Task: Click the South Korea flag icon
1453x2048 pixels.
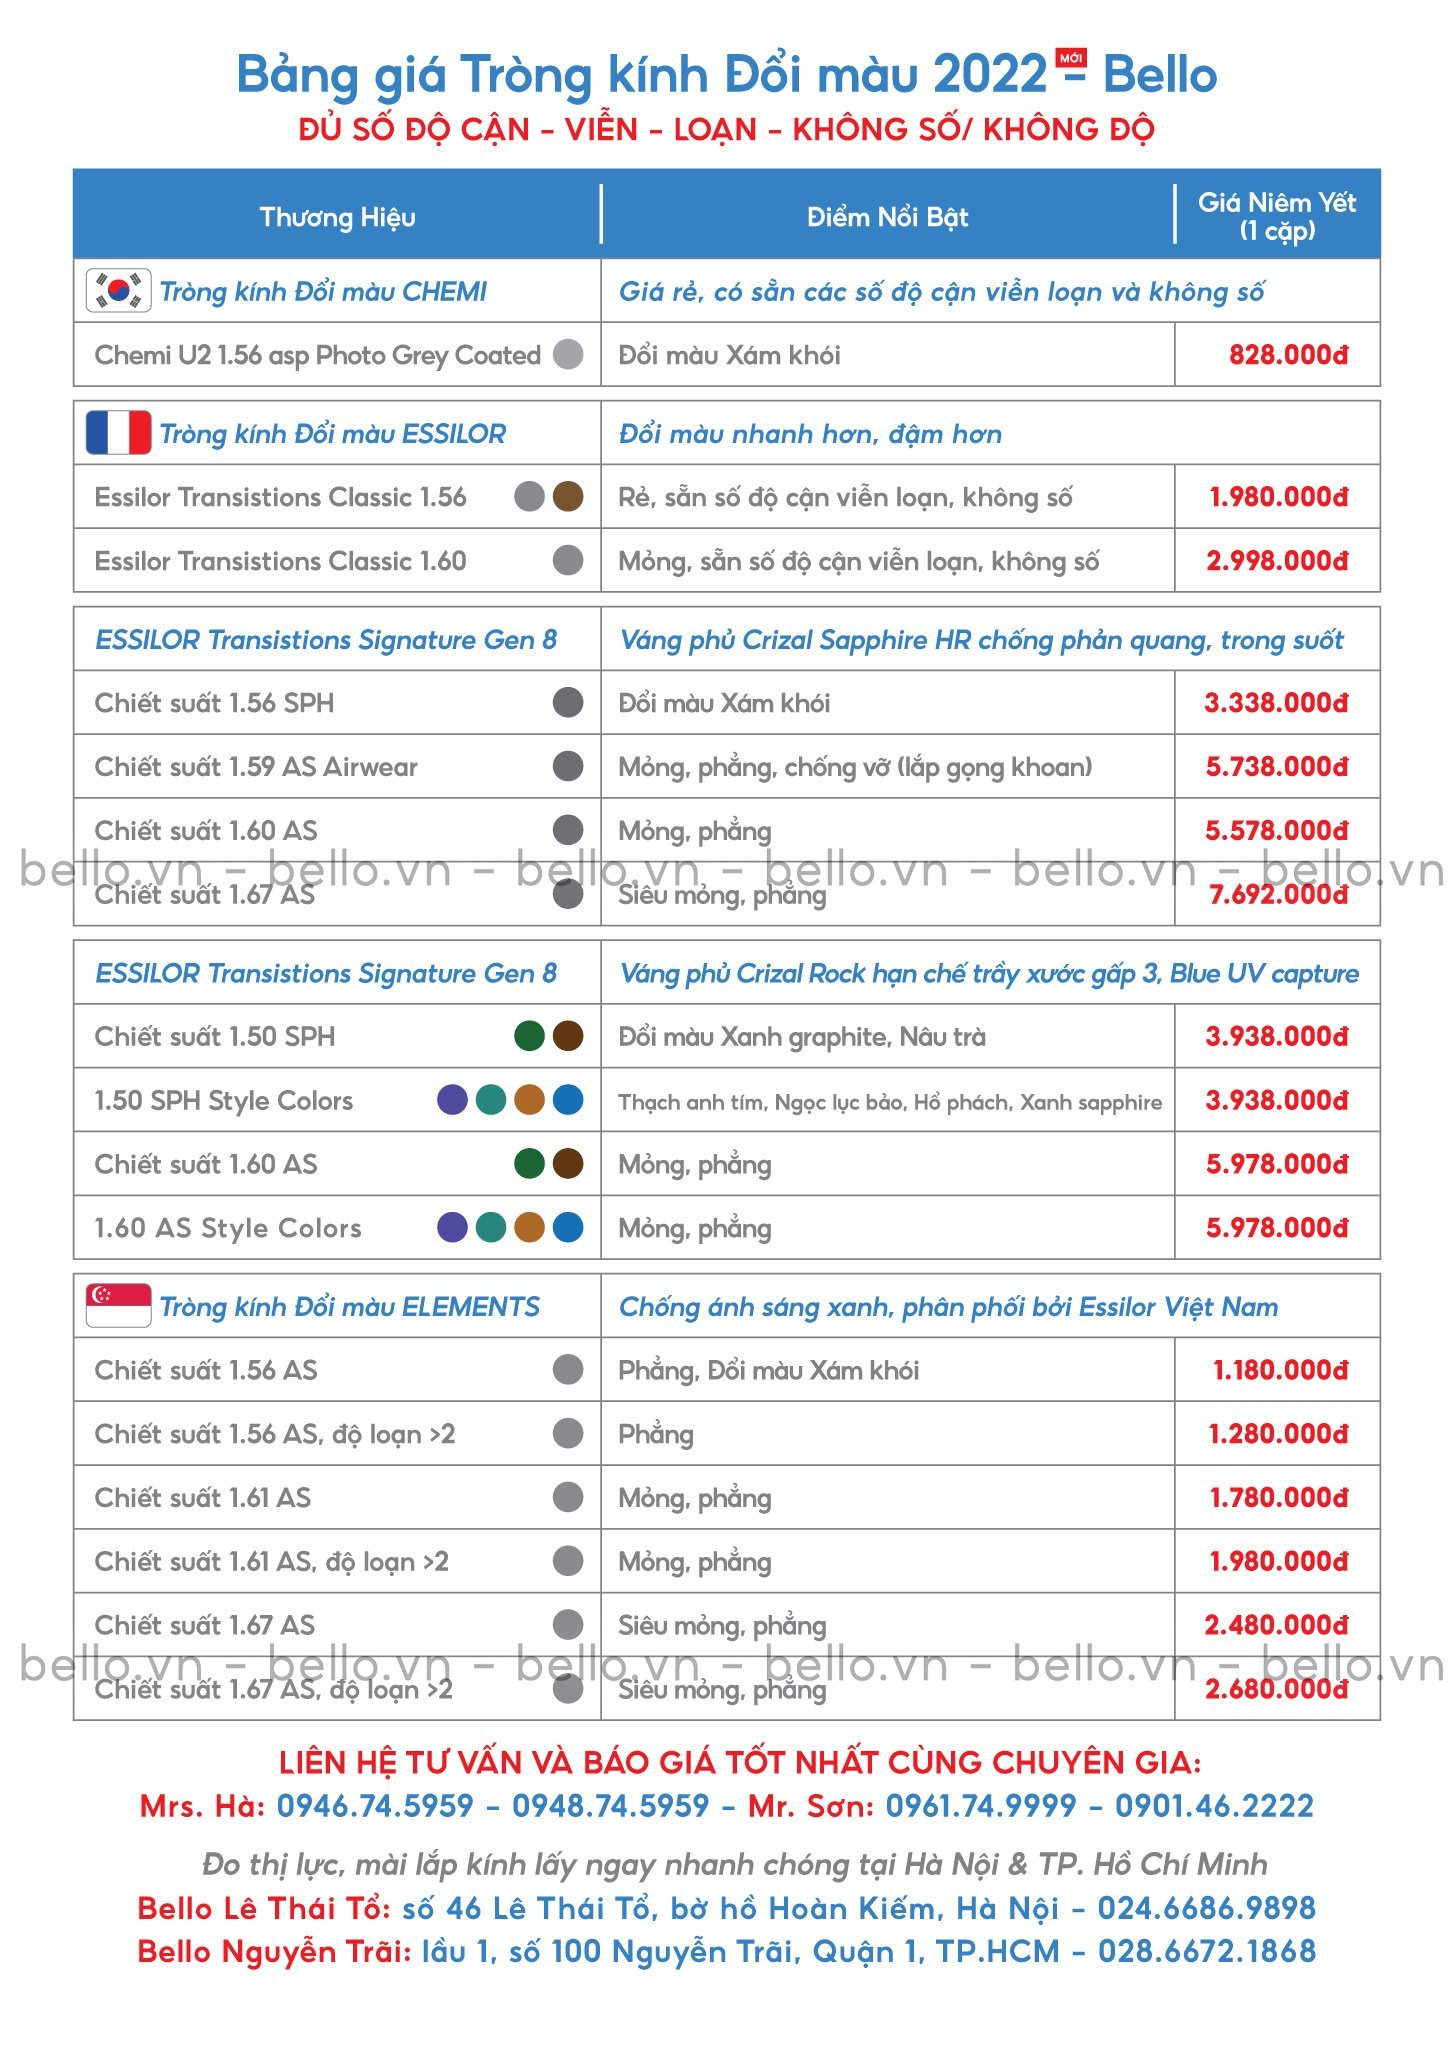Action: click(x=119, y=291)
